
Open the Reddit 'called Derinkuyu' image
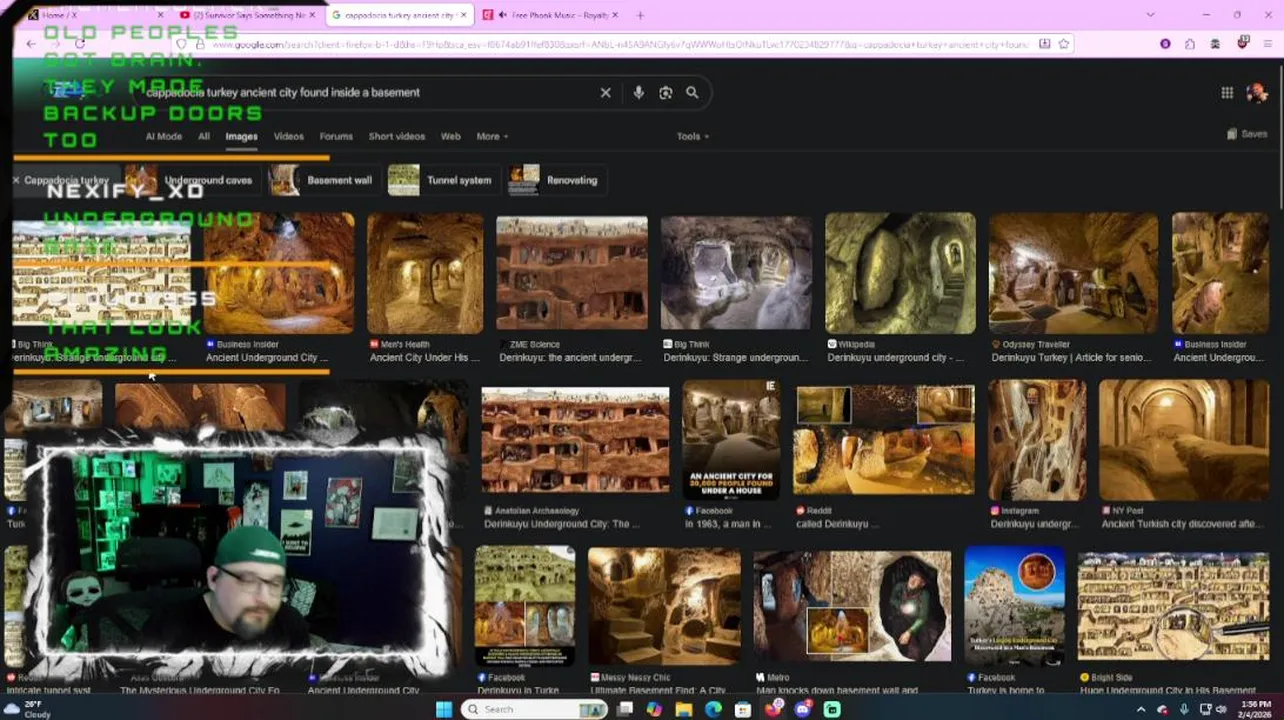pos(884,440)
